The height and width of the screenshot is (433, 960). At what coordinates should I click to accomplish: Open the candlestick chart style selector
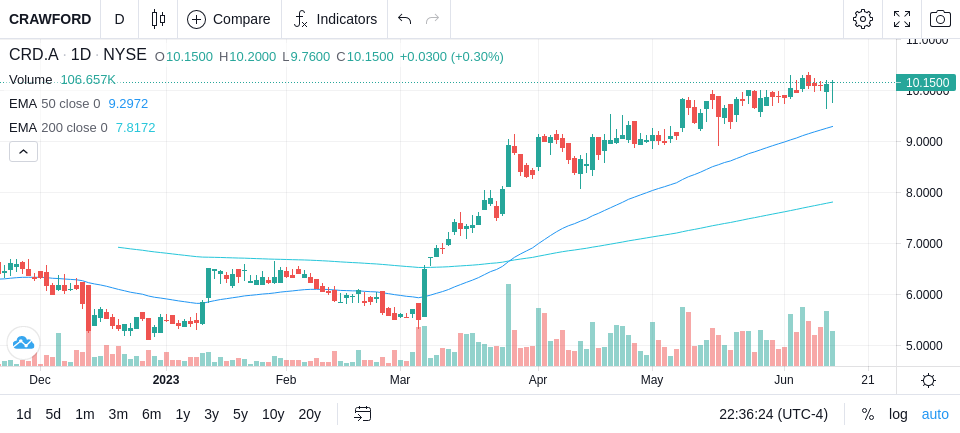pyautogui.click(x=158, y=19)
